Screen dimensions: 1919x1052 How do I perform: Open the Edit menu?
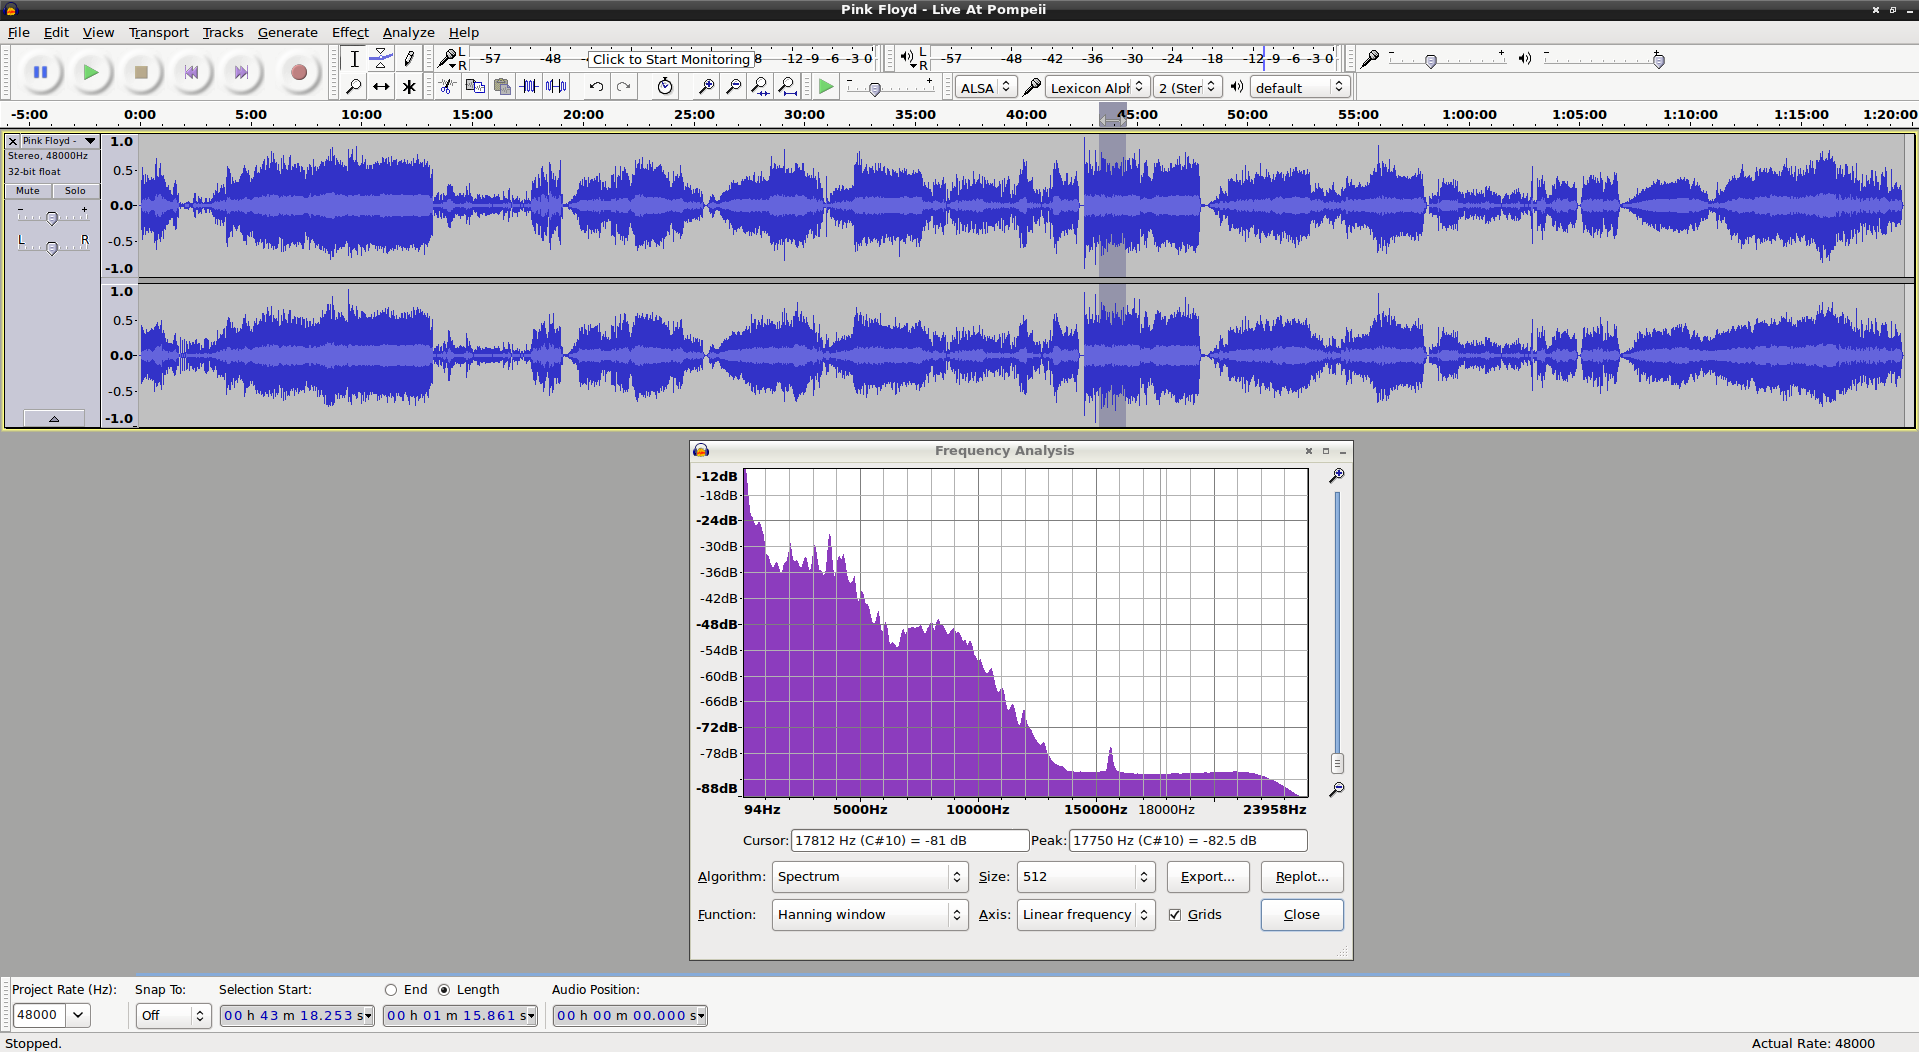click(56, 33)
